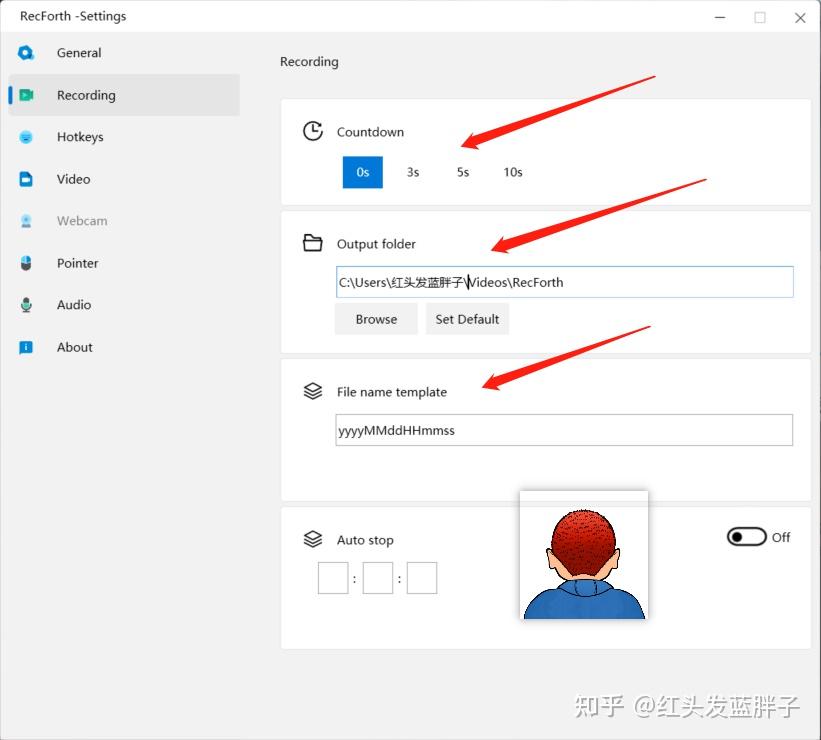
Task: Click the Recording camera icon in sidebar
Action: click(x=26, y=95)
